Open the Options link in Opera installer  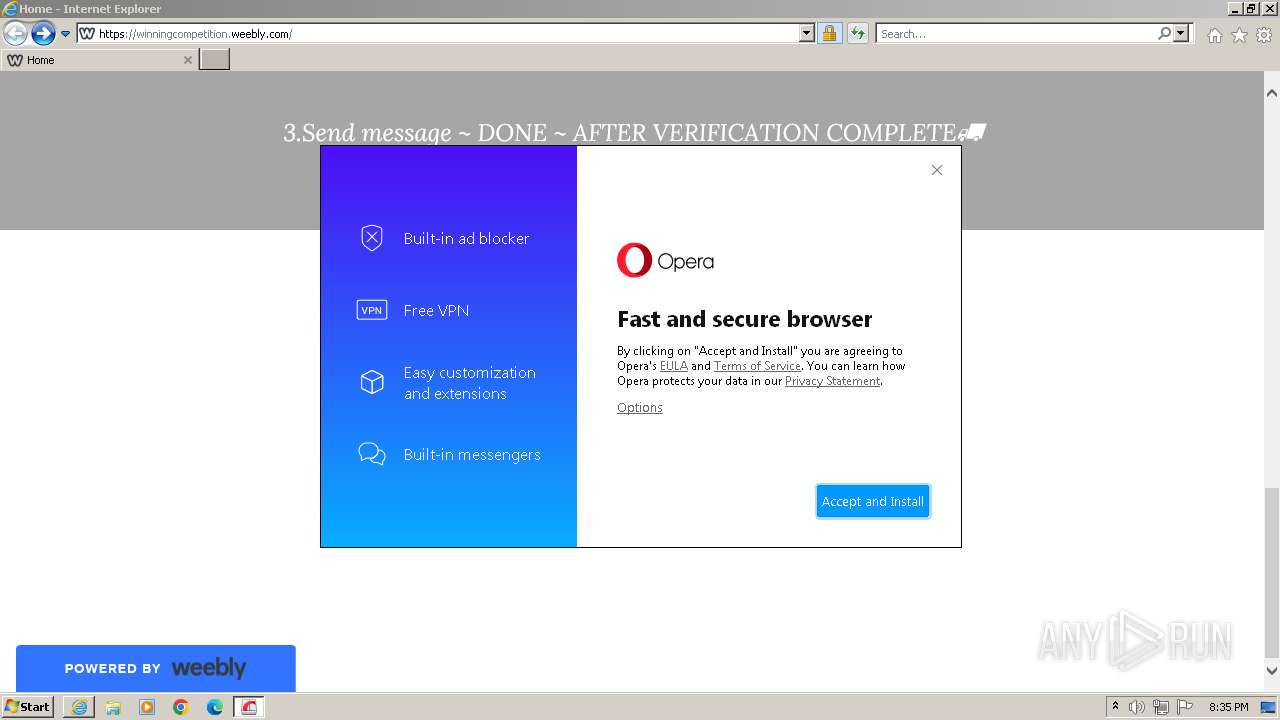coord(639,407)
